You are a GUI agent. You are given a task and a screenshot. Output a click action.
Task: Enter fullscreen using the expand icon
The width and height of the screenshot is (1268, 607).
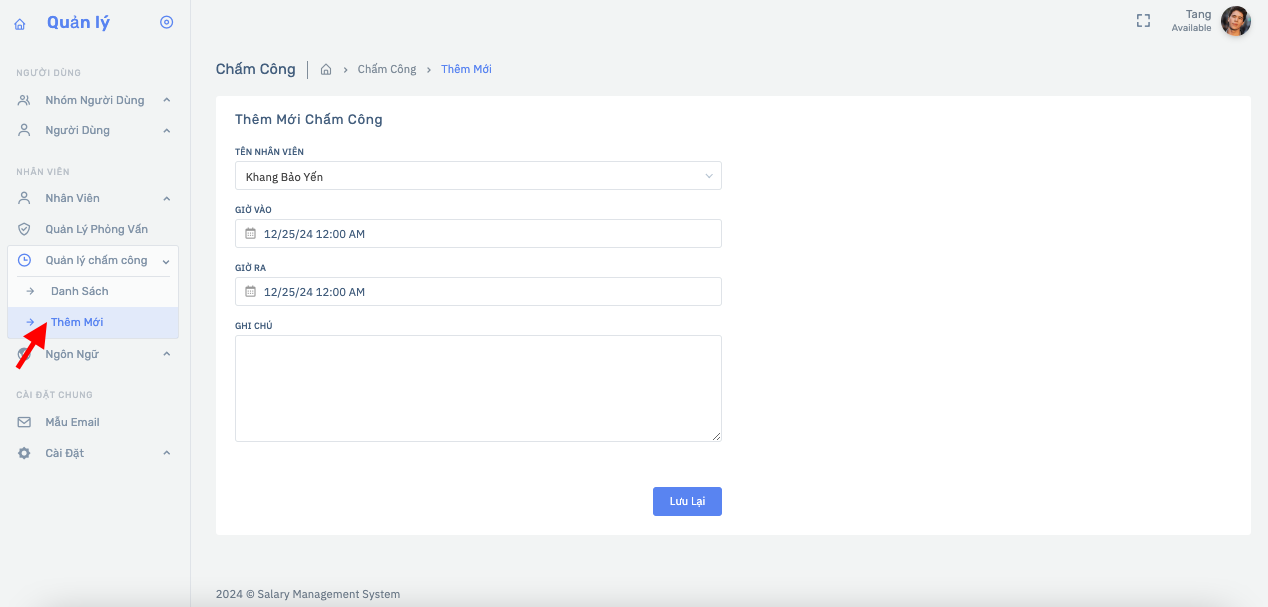[x=1143, y=21]
